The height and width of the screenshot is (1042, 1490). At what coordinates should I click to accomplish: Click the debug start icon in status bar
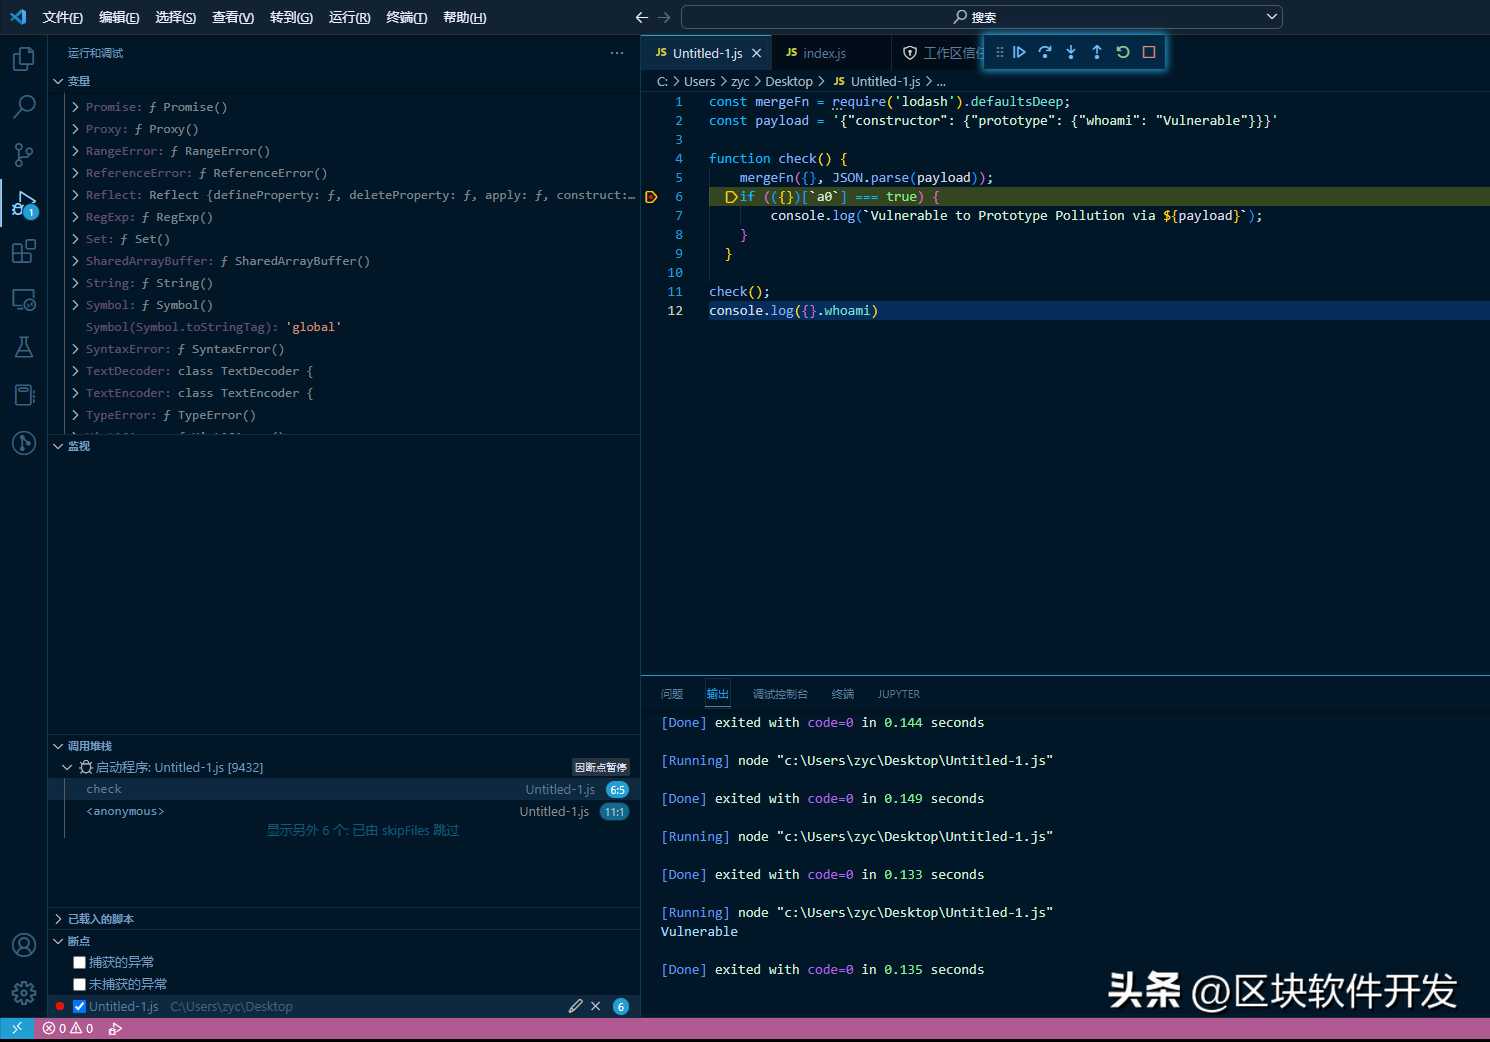tap(115, 1028)
